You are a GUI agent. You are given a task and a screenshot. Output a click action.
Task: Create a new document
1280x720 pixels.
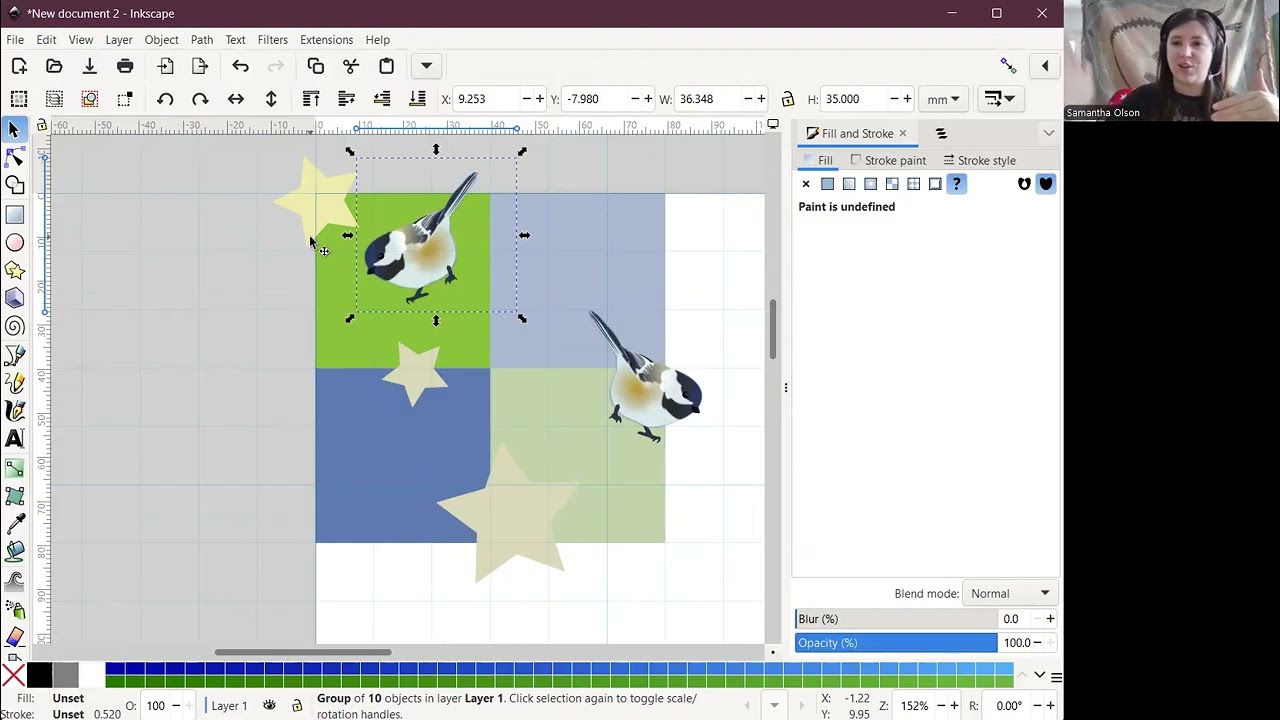19,66
